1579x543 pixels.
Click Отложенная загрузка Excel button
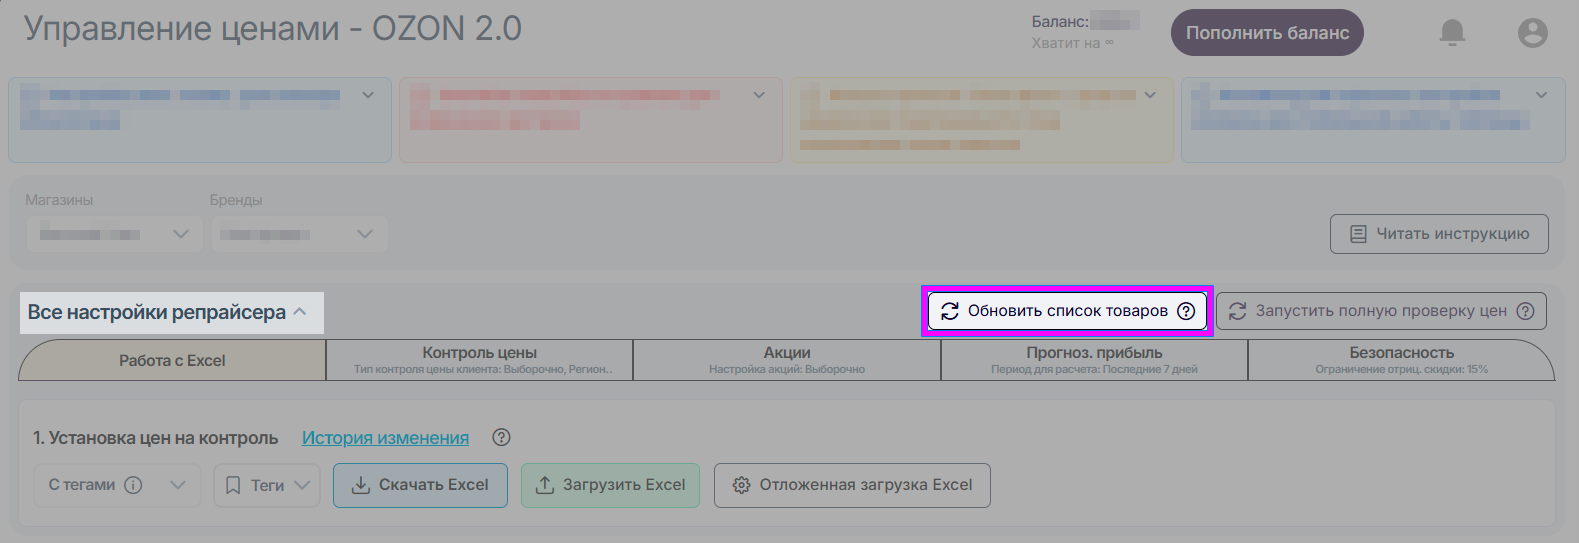tap(852, 485)
